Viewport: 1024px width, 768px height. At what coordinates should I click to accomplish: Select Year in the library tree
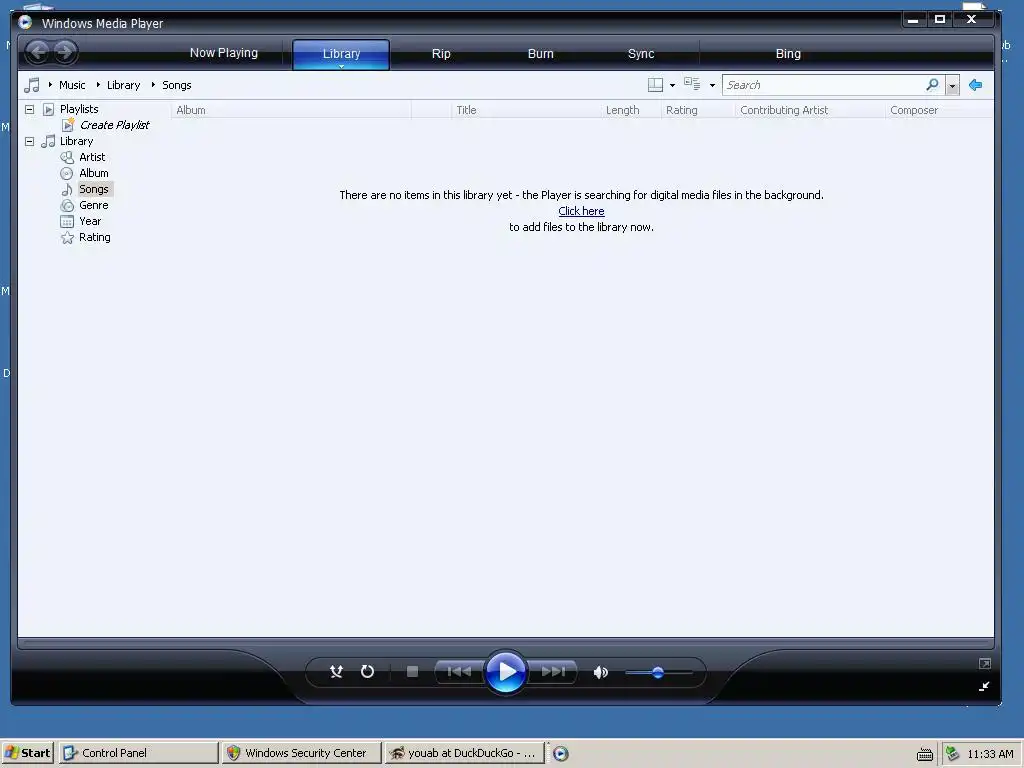90,221
